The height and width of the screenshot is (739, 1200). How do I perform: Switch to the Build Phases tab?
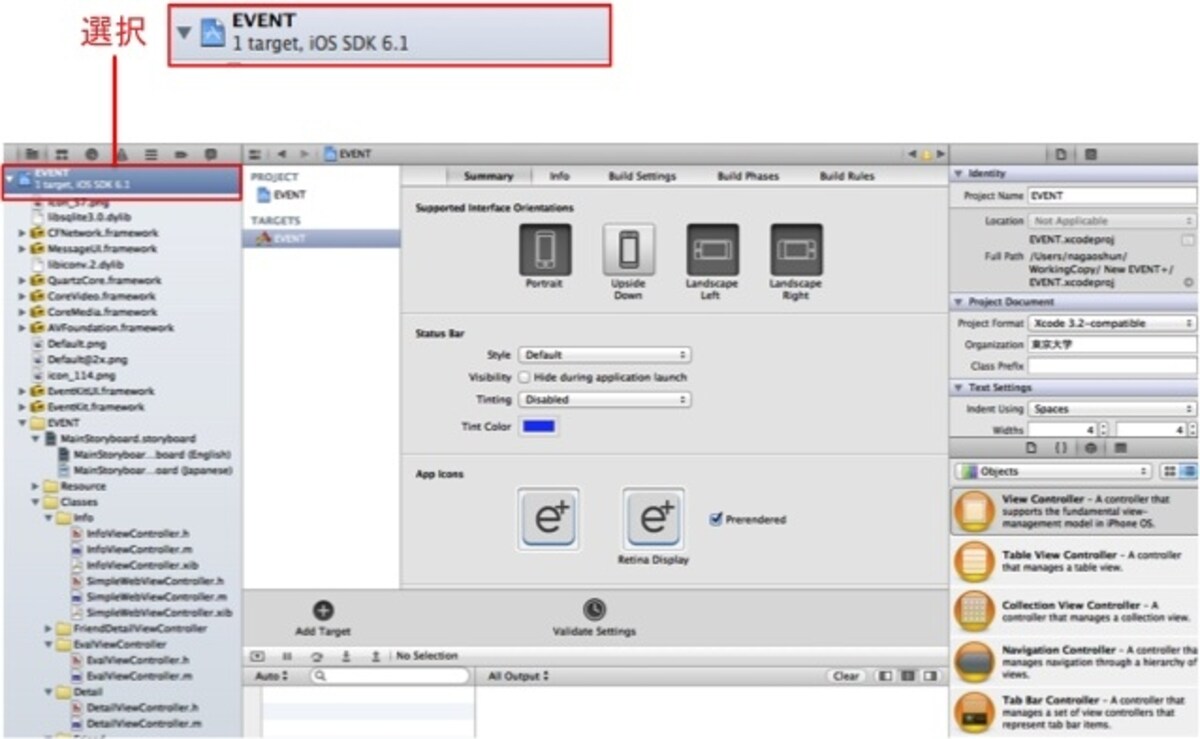(748, 176)
